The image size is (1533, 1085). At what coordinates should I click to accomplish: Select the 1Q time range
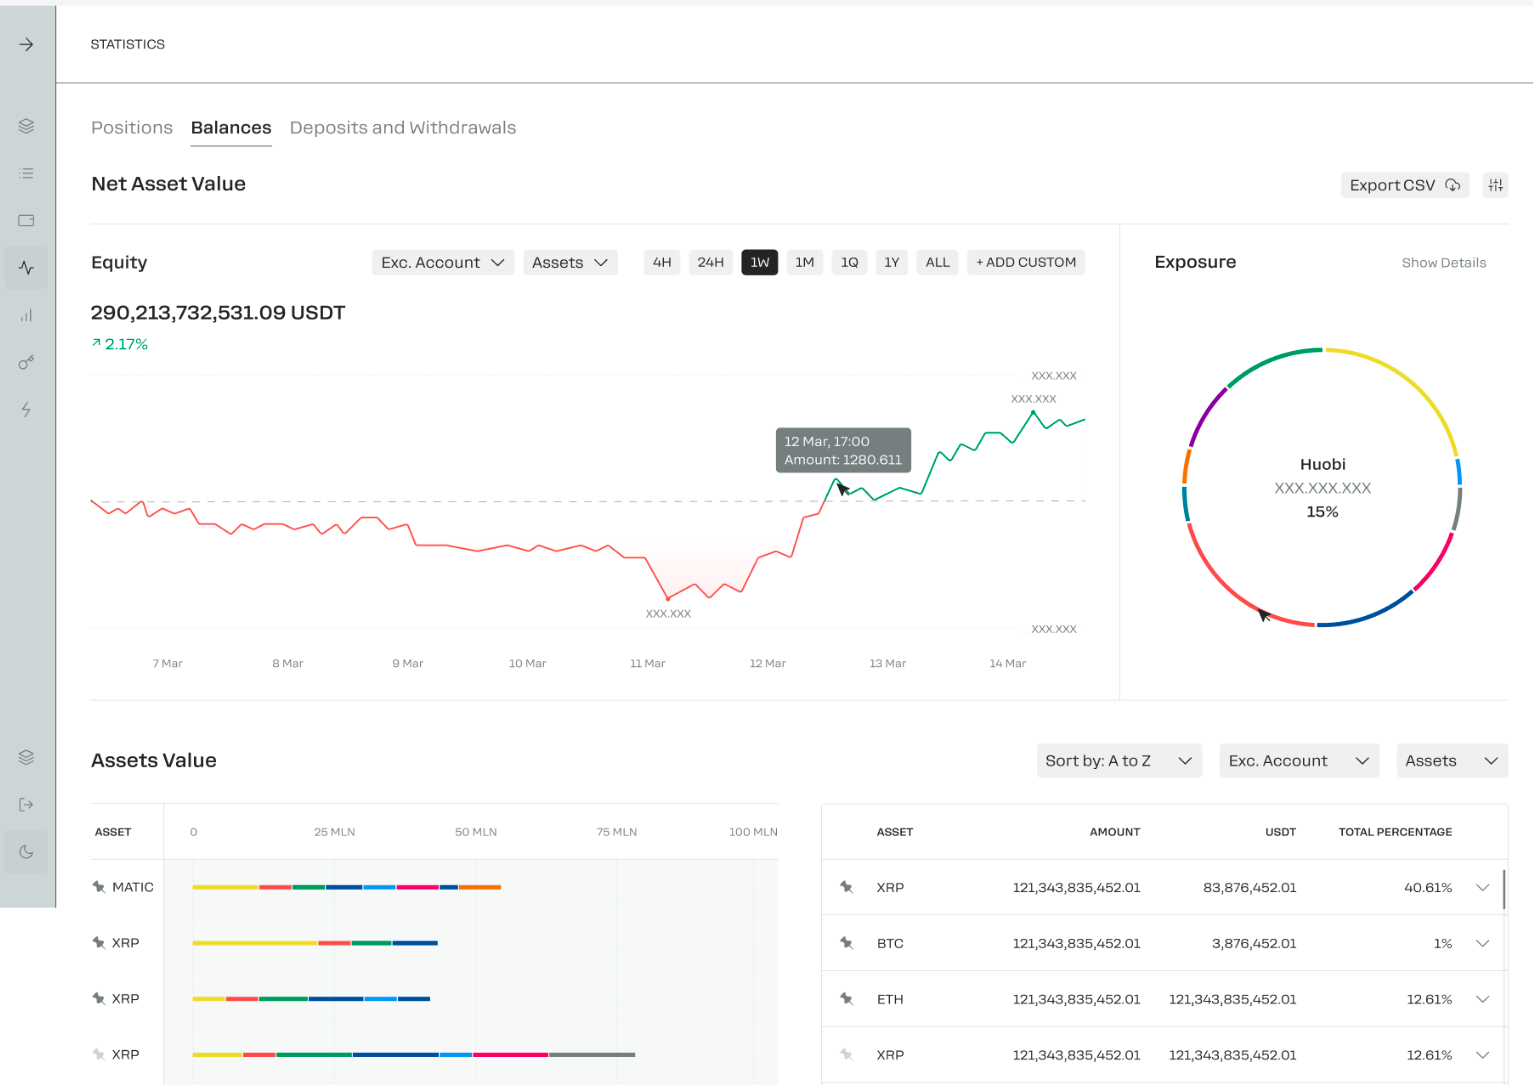pos(850,262)
